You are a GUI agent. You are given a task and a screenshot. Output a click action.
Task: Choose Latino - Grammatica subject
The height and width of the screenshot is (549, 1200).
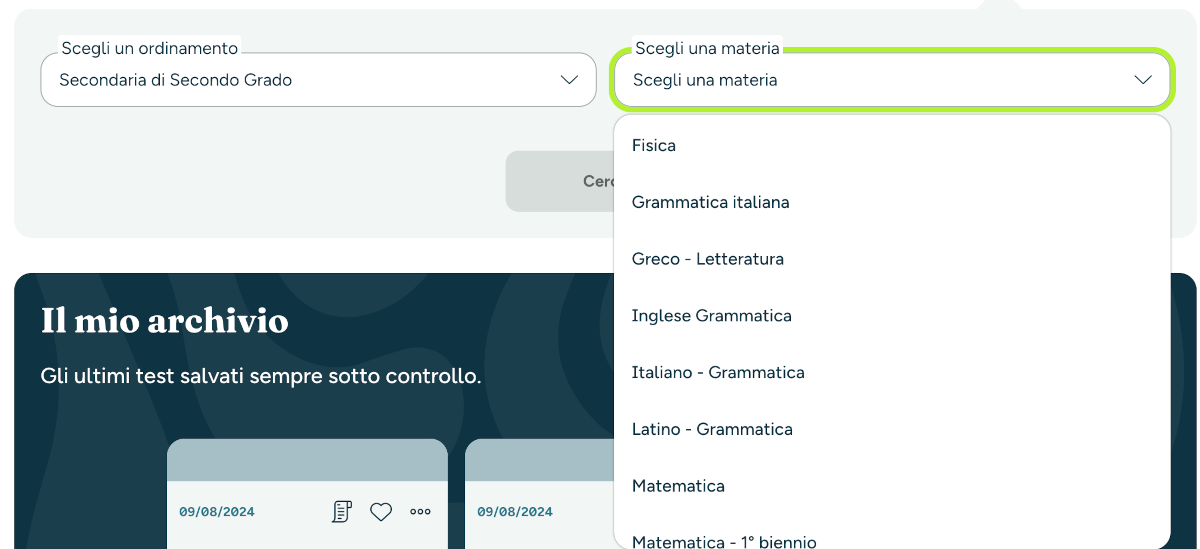coord(891,430)
